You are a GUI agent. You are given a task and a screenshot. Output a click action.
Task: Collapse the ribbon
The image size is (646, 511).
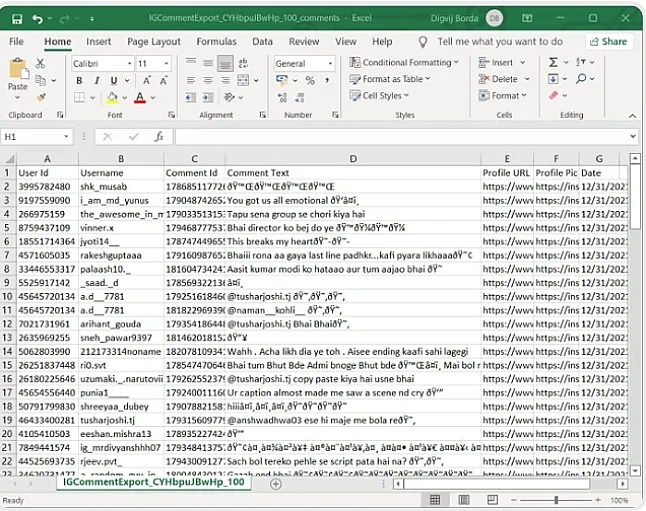click(x=632, y=116)
